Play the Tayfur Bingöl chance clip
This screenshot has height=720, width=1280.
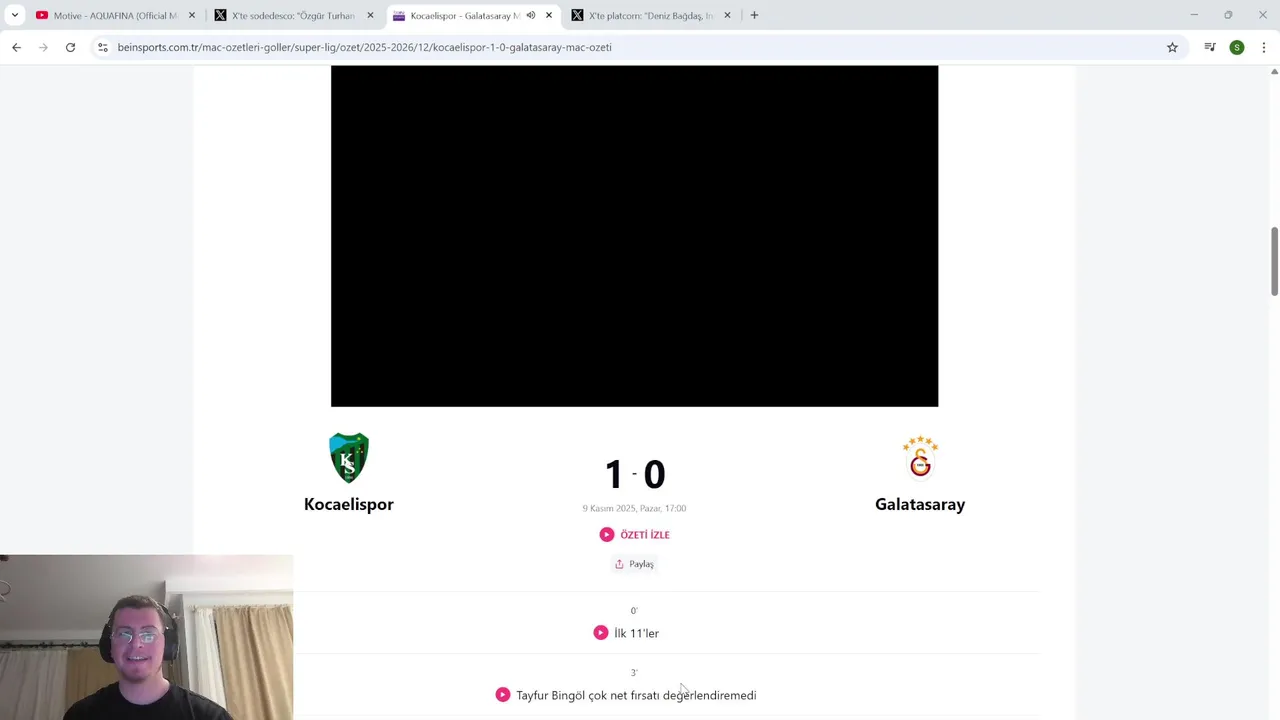502,695
